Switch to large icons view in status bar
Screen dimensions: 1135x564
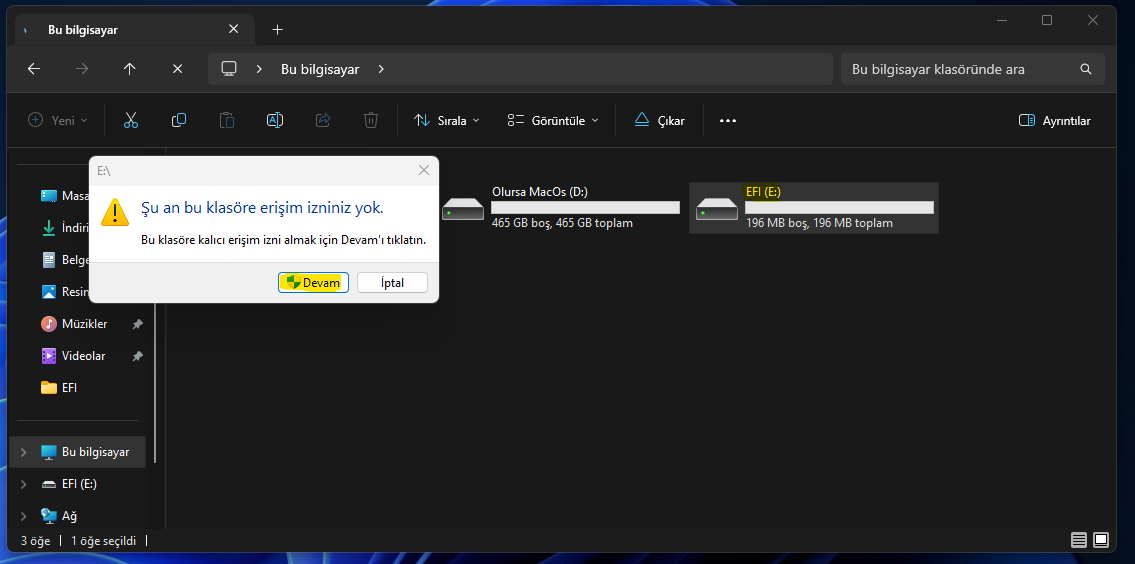point(1101,540)
